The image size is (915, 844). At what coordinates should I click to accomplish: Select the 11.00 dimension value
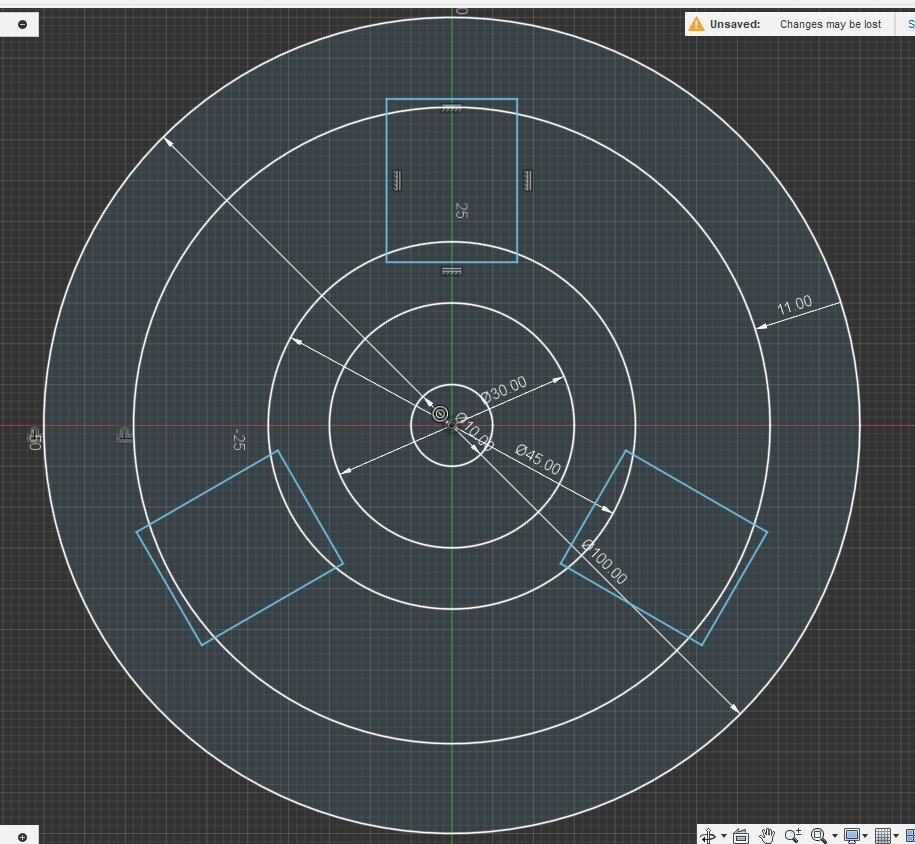(794, 305)
